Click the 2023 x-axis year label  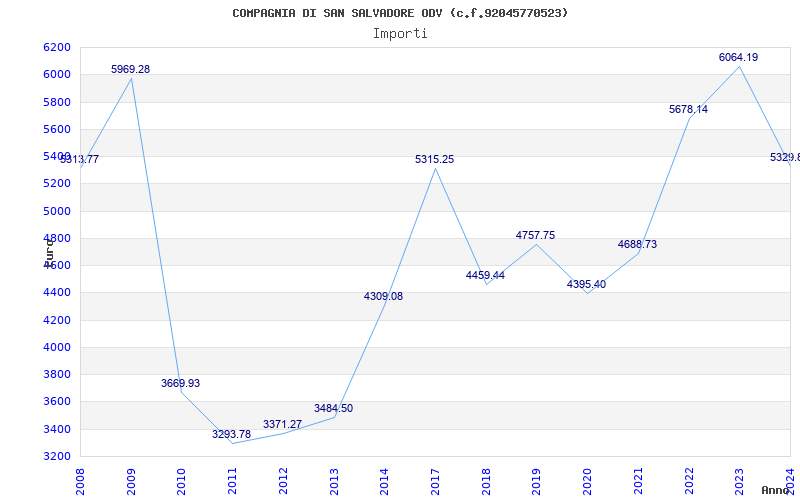(x=739, y=482)
